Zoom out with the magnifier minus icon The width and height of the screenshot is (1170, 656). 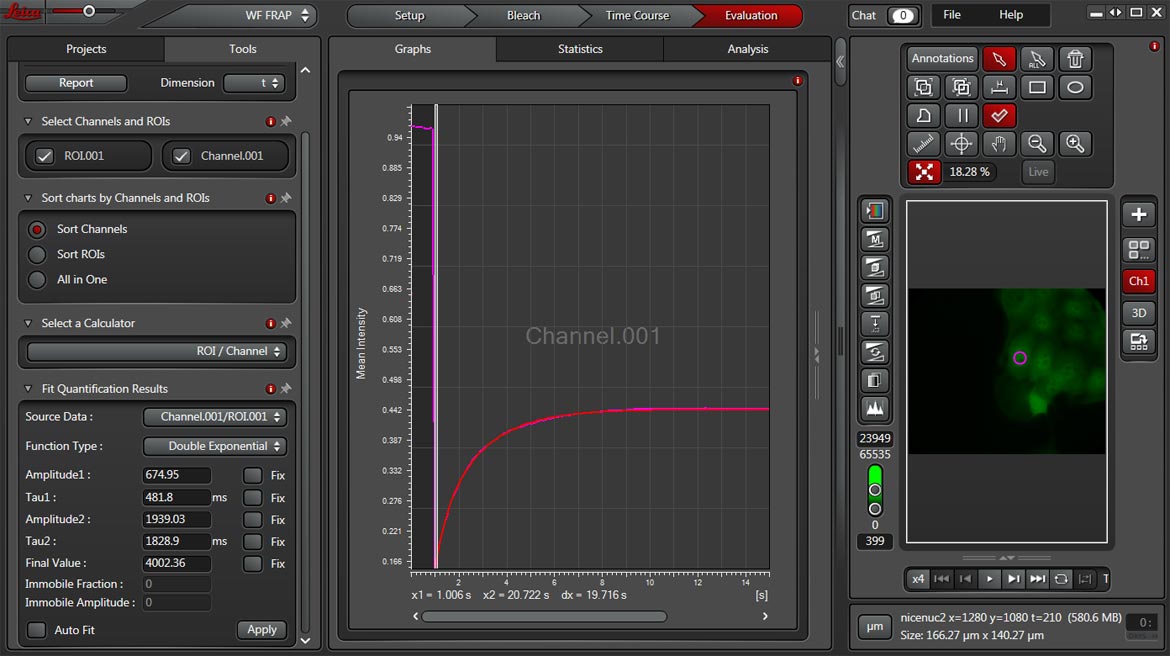(1037, 144)
